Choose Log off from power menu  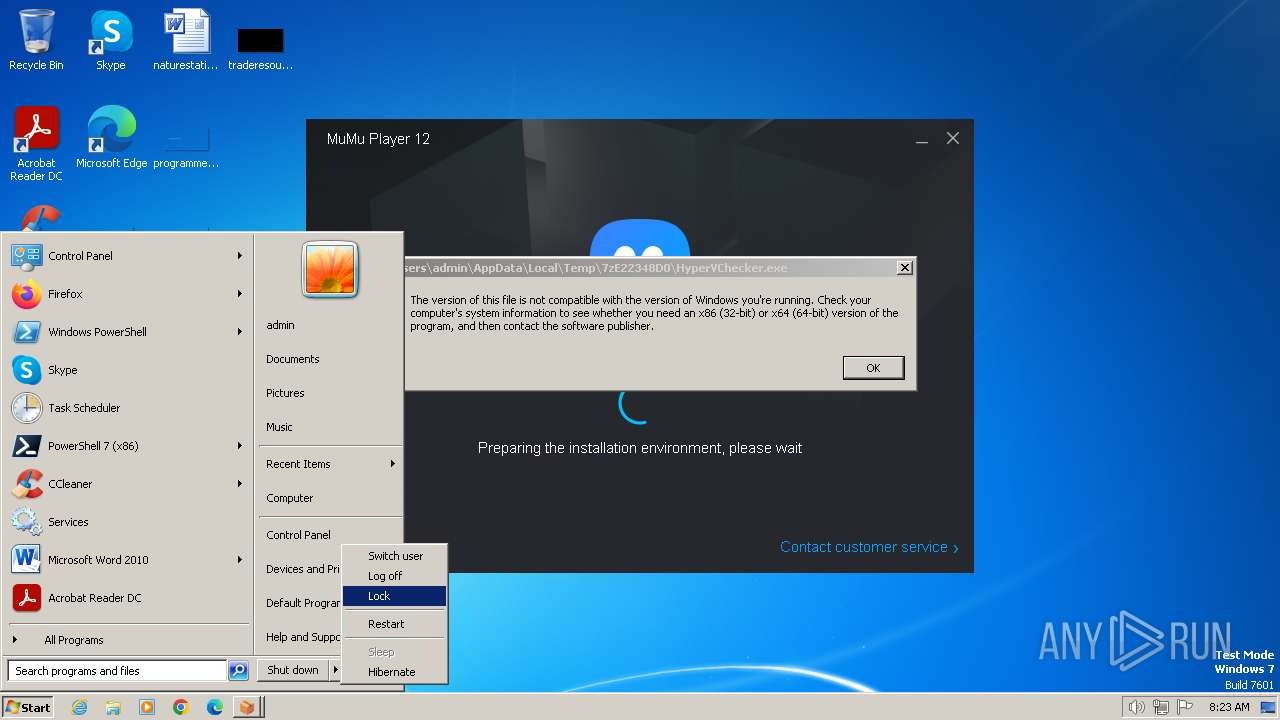pos(394,576)
